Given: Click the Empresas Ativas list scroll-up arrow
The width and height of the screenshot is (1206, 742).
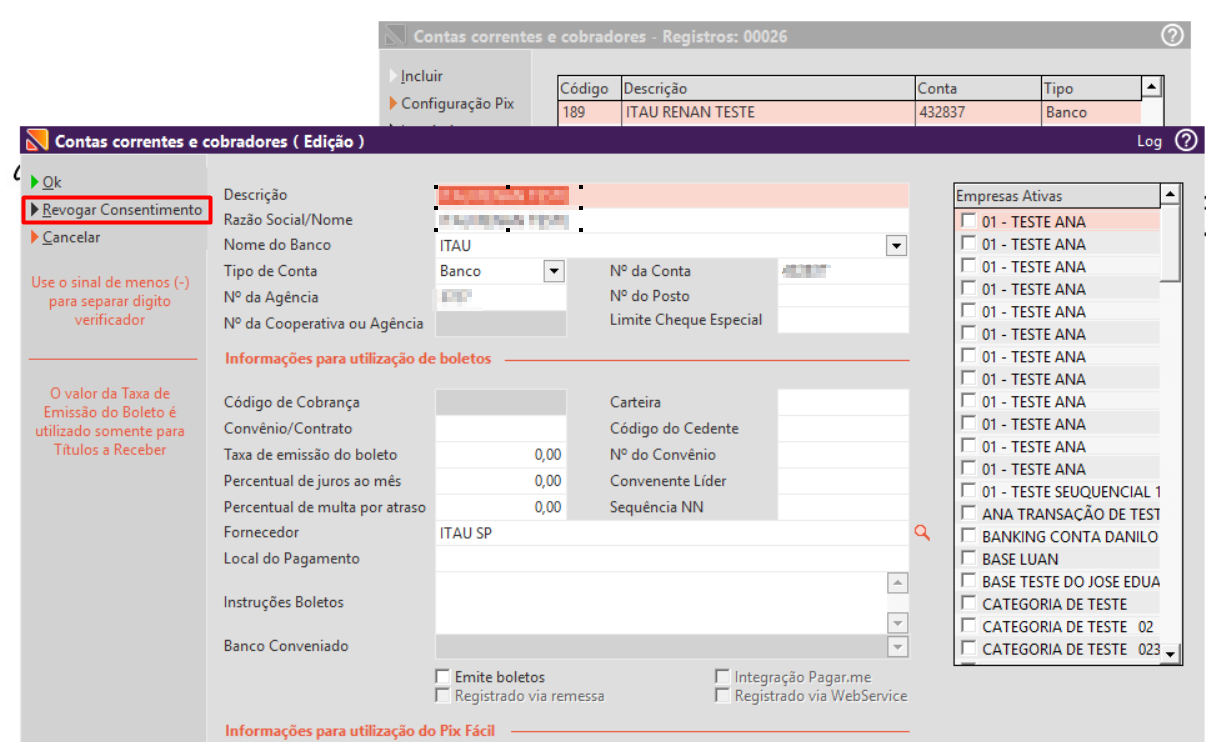Looking at the screenshot, I should (1170, 195).
